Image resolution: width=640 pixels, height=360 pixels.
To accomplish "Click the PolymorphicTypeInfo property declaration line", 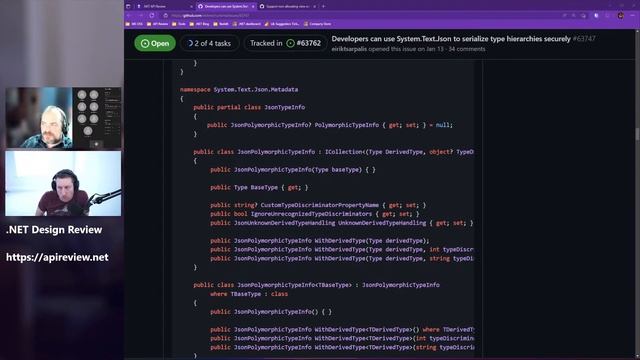I will pyautogui.click(x=330, y=125).
